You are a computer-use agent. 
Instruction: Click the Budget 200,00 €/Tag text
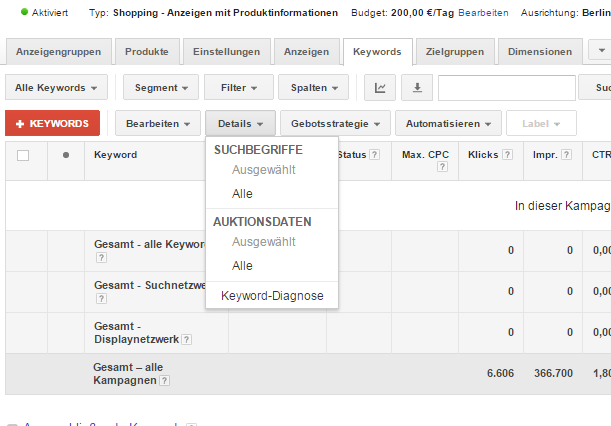[x=402, y=13]
